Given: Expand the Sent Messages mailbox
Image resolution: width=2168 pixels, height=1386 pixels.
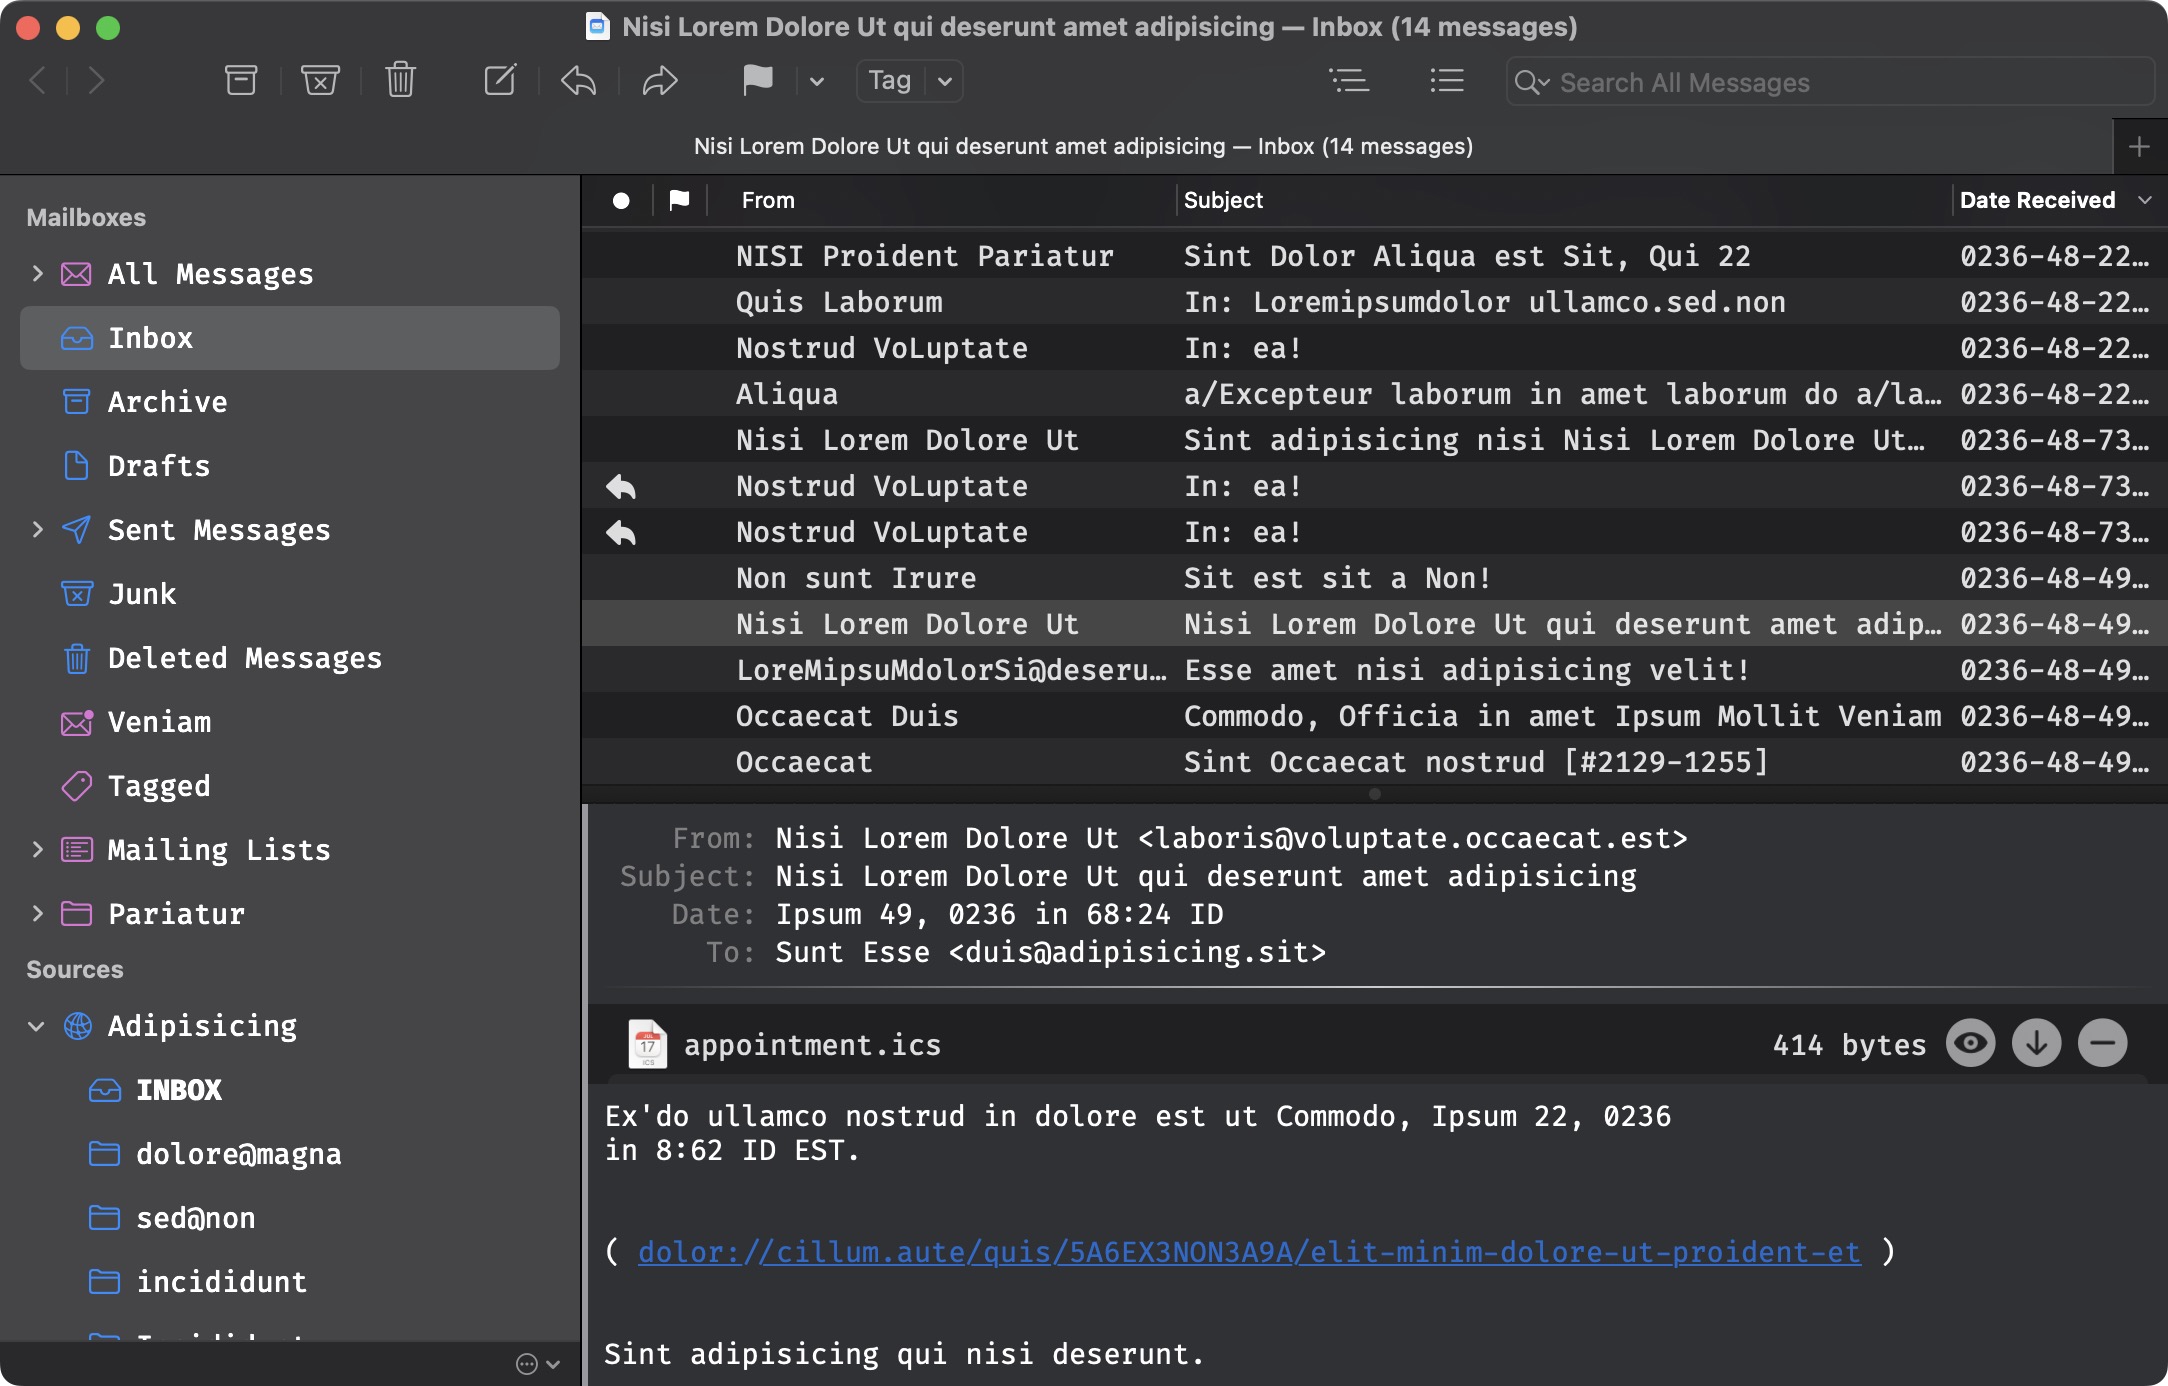Looking at the screenshot, I should tap(38, 530).
